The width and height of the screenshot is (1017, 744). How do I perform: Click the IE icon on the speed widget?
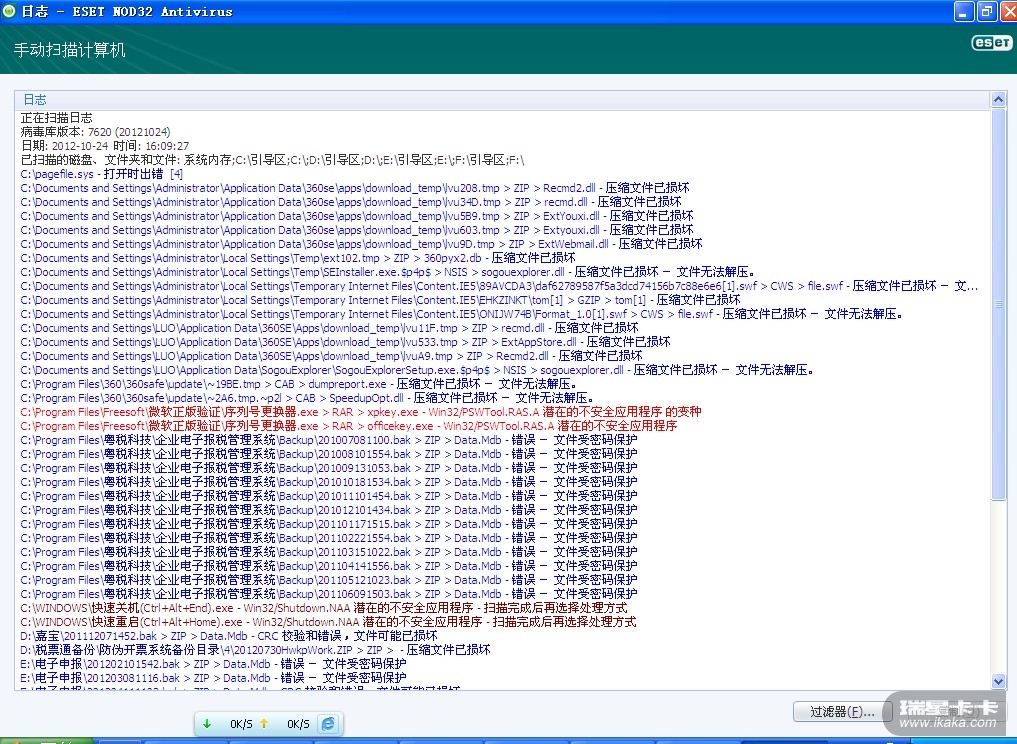pos(327,724)
